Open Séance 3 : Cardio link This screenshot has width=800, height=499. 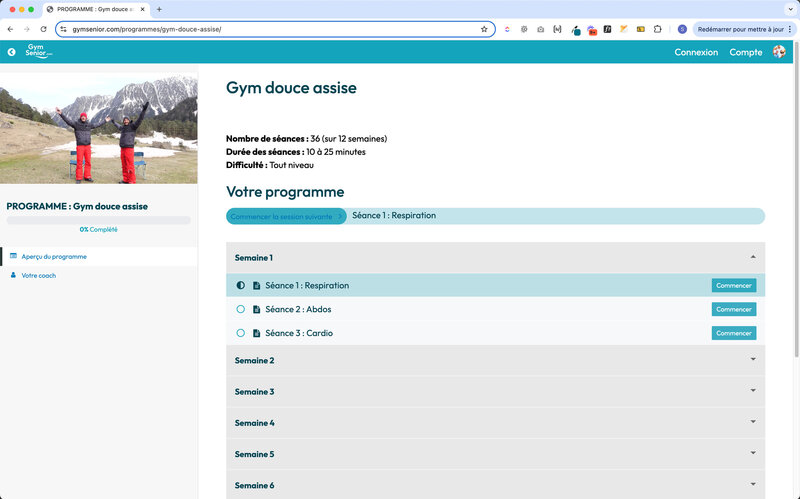coord(299,333)
